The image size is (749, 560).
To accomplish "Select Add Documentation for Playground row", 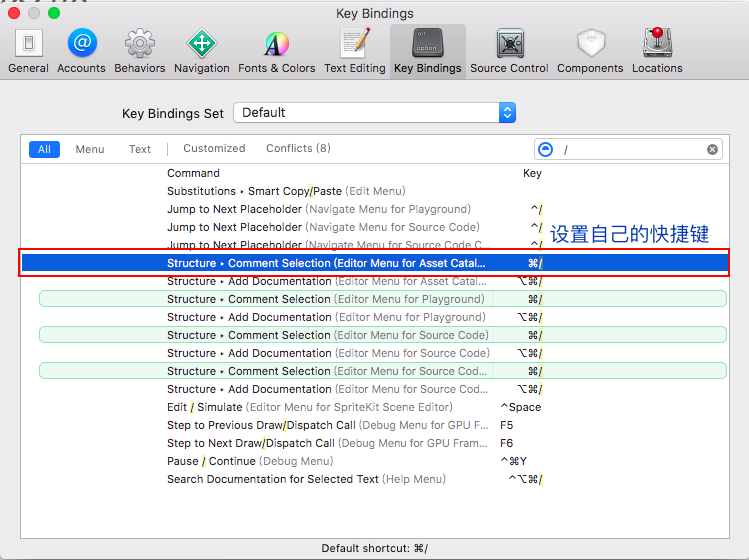I will [374, 317].
